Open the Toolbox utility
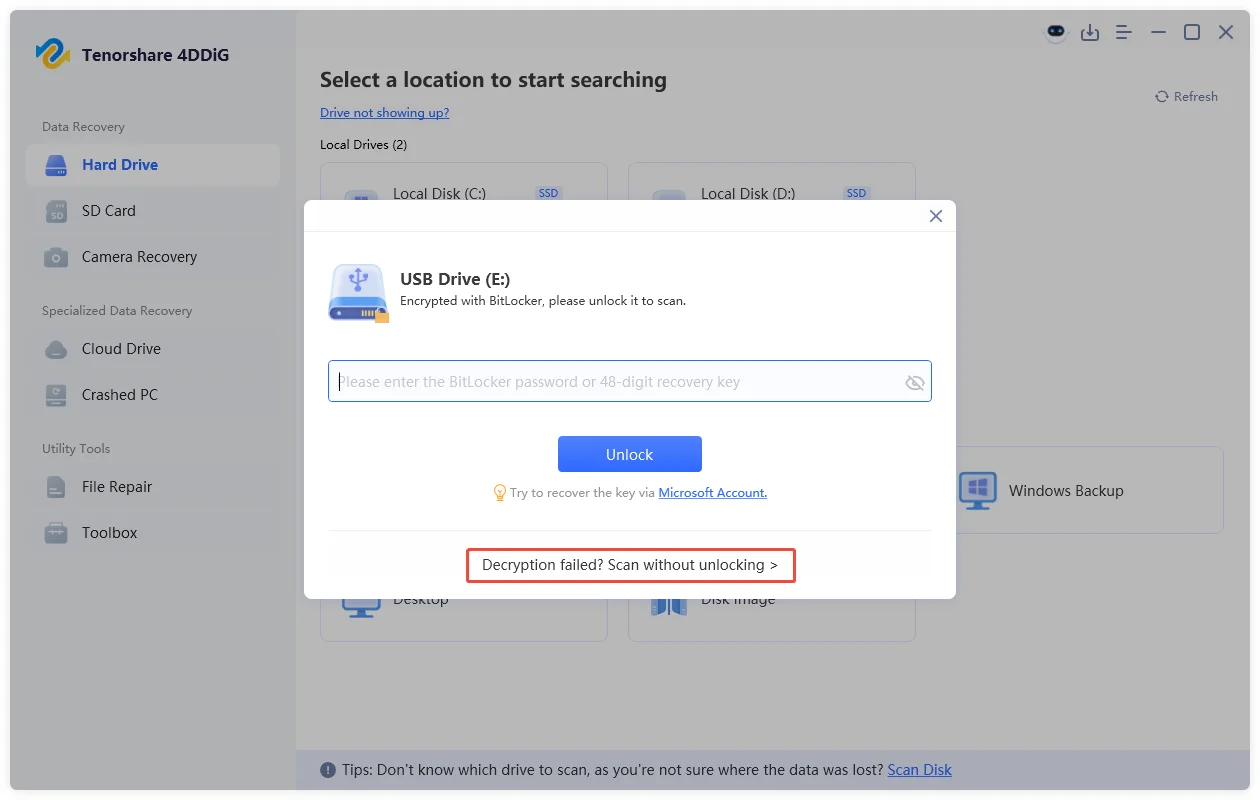 point(108,532)
